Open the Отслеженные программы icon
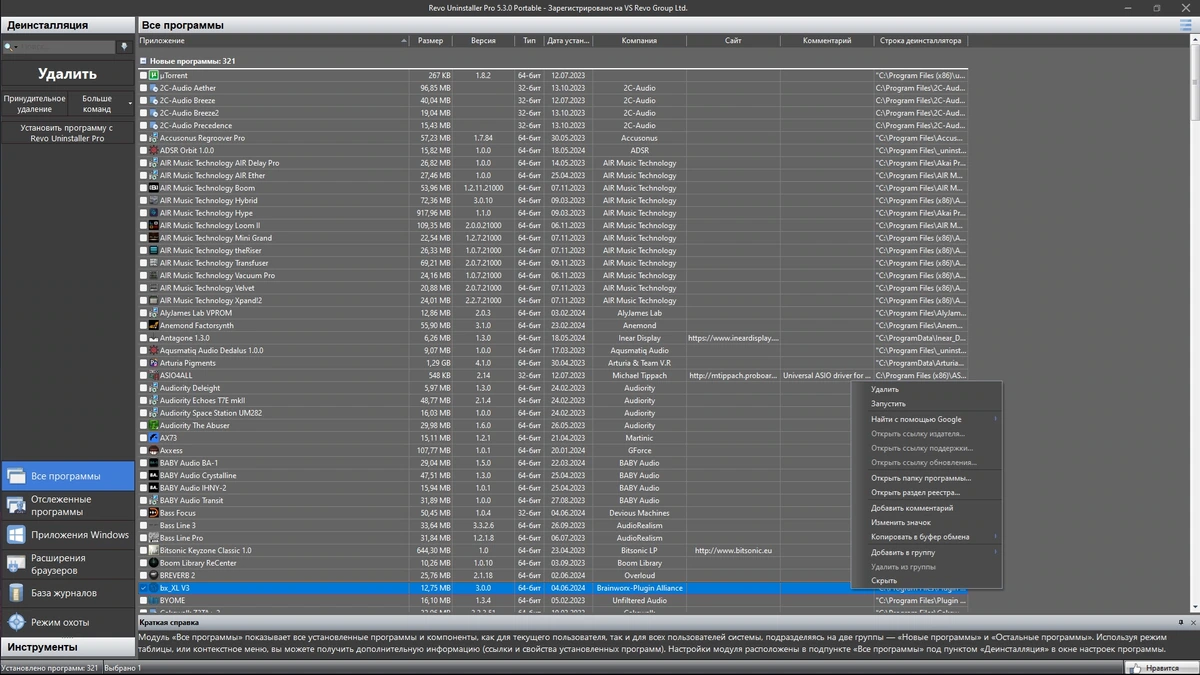The image size is (1200, 675). point(15,505)
